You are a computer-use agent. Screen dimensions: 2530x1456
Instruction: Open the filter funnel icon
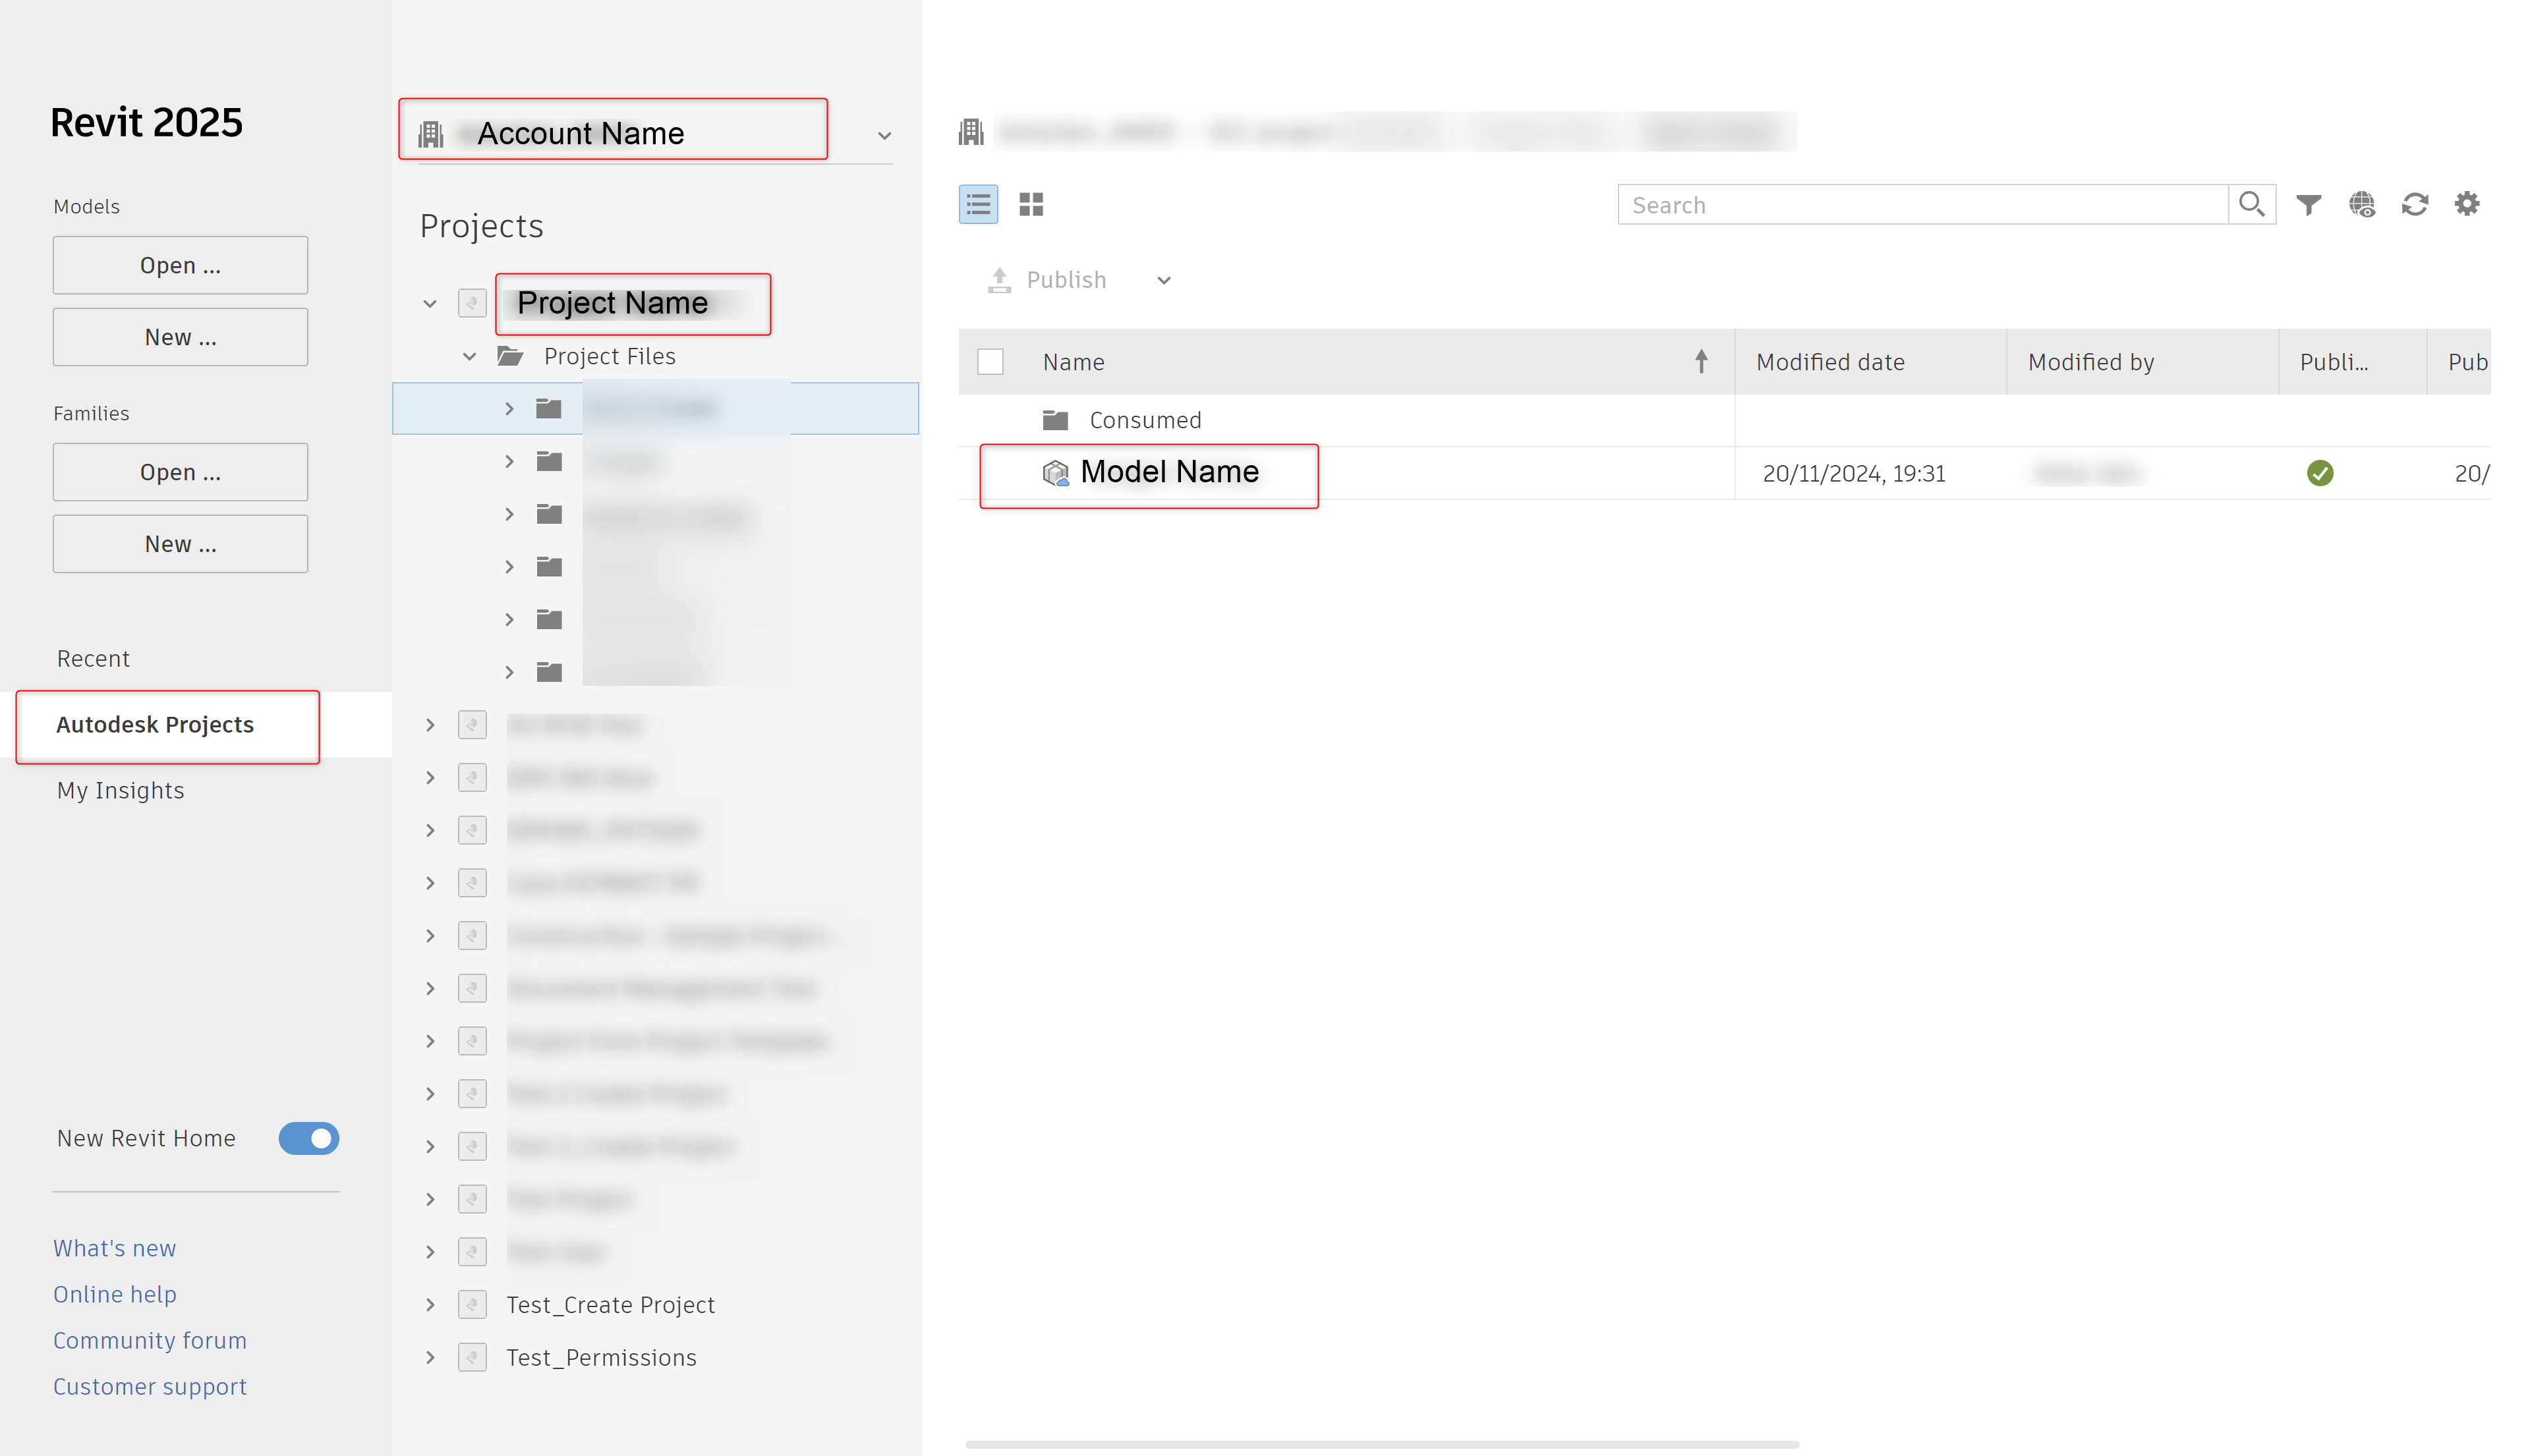pos(2308,205)
